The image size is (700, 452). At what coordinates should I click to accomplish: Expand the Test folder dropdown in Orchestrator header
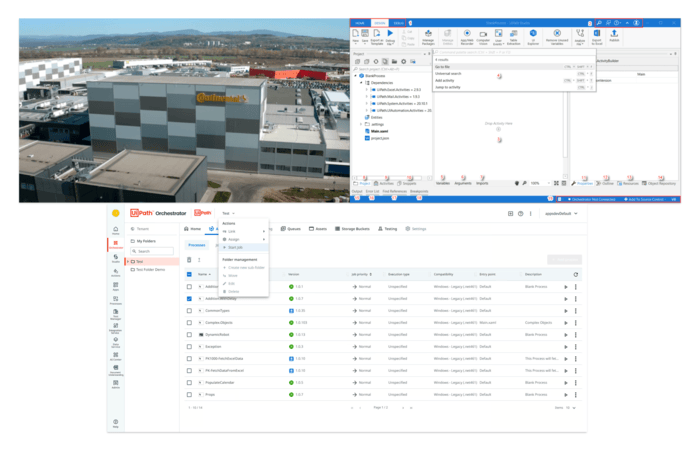pyautogui.click(x=229, y=213)
